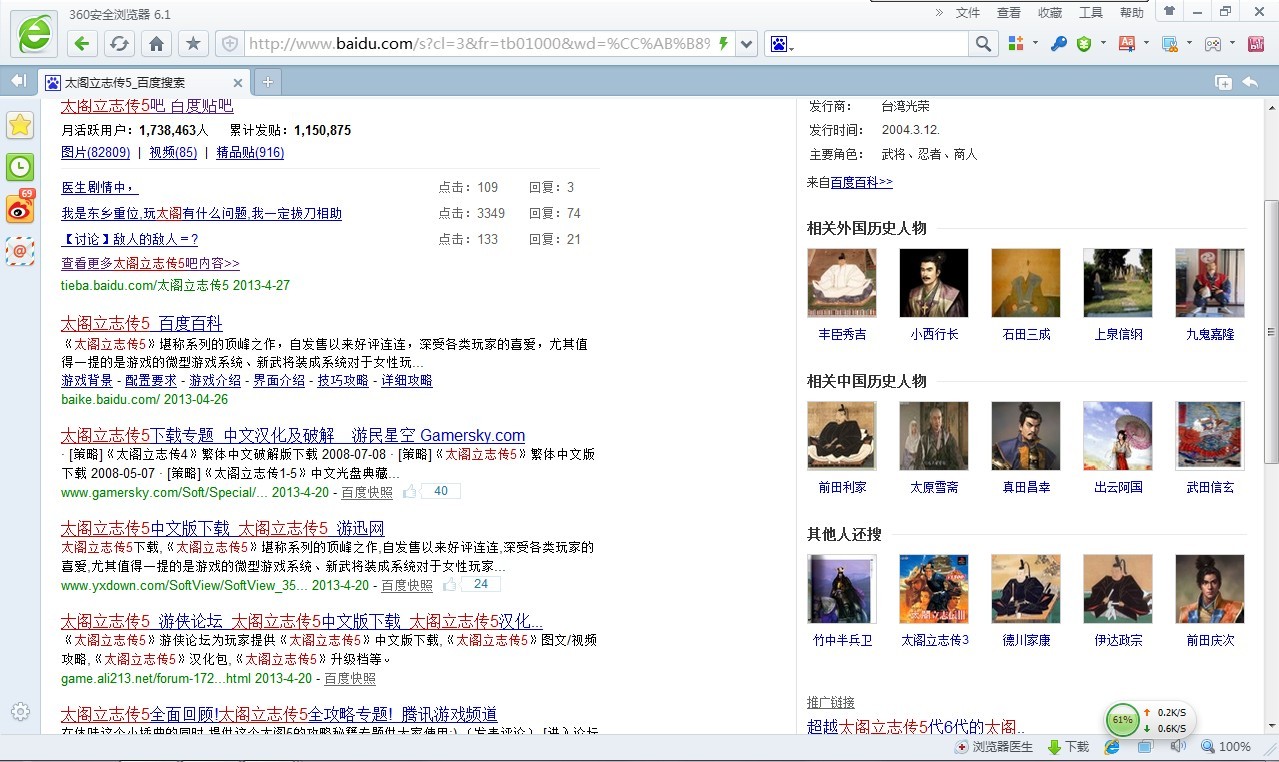Screen dimensions: 1279x762
Task: Click the speaker mute icon in status bar
Action: tap(1178, 747)
